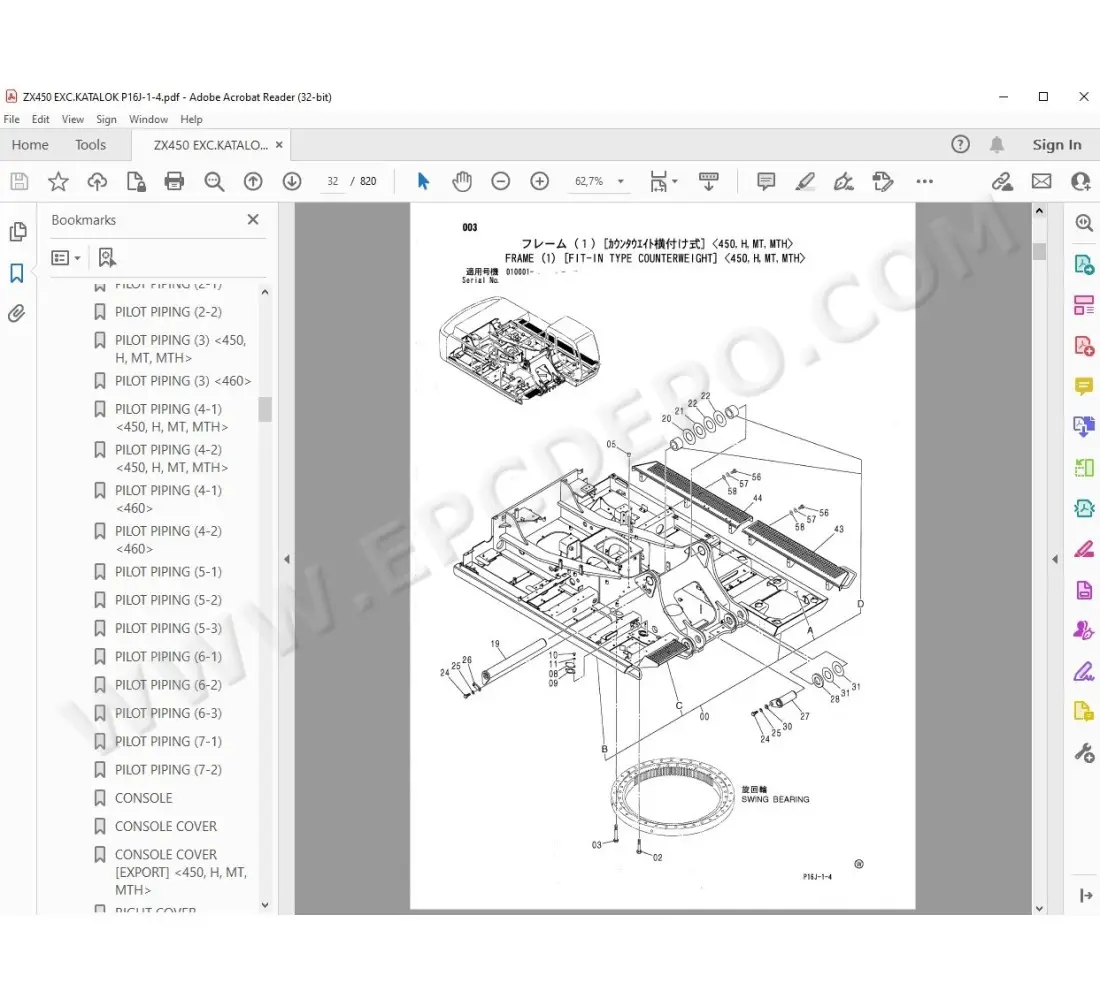Upload the file to the cloud
1100x1000 pixels.
[97, 182]
